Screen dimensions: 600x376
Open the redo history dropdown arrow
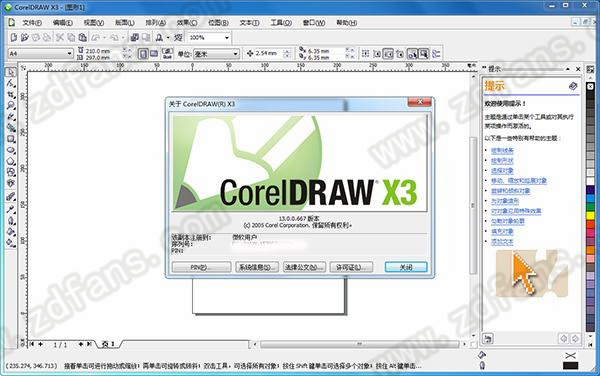123,37
